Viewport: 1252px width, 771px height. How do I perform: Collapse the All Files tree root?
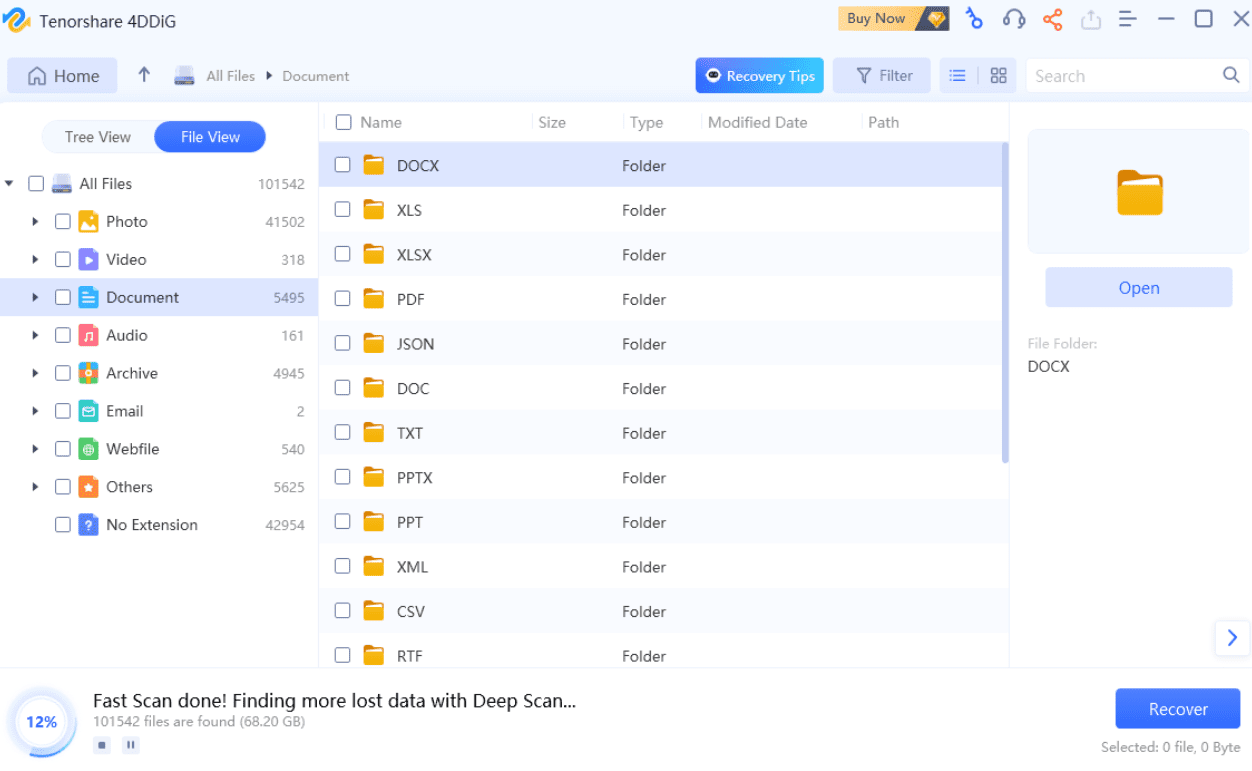[x=9, y=184]
